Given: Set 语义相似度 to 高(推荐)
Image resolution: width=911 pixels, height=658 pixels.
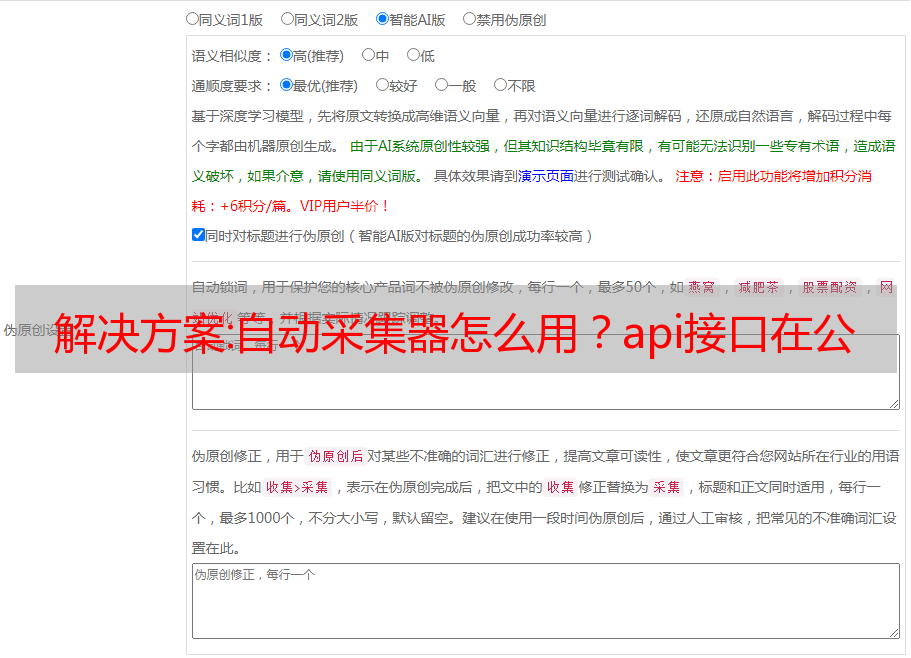Looking at the screenshot, I should 286,55.
